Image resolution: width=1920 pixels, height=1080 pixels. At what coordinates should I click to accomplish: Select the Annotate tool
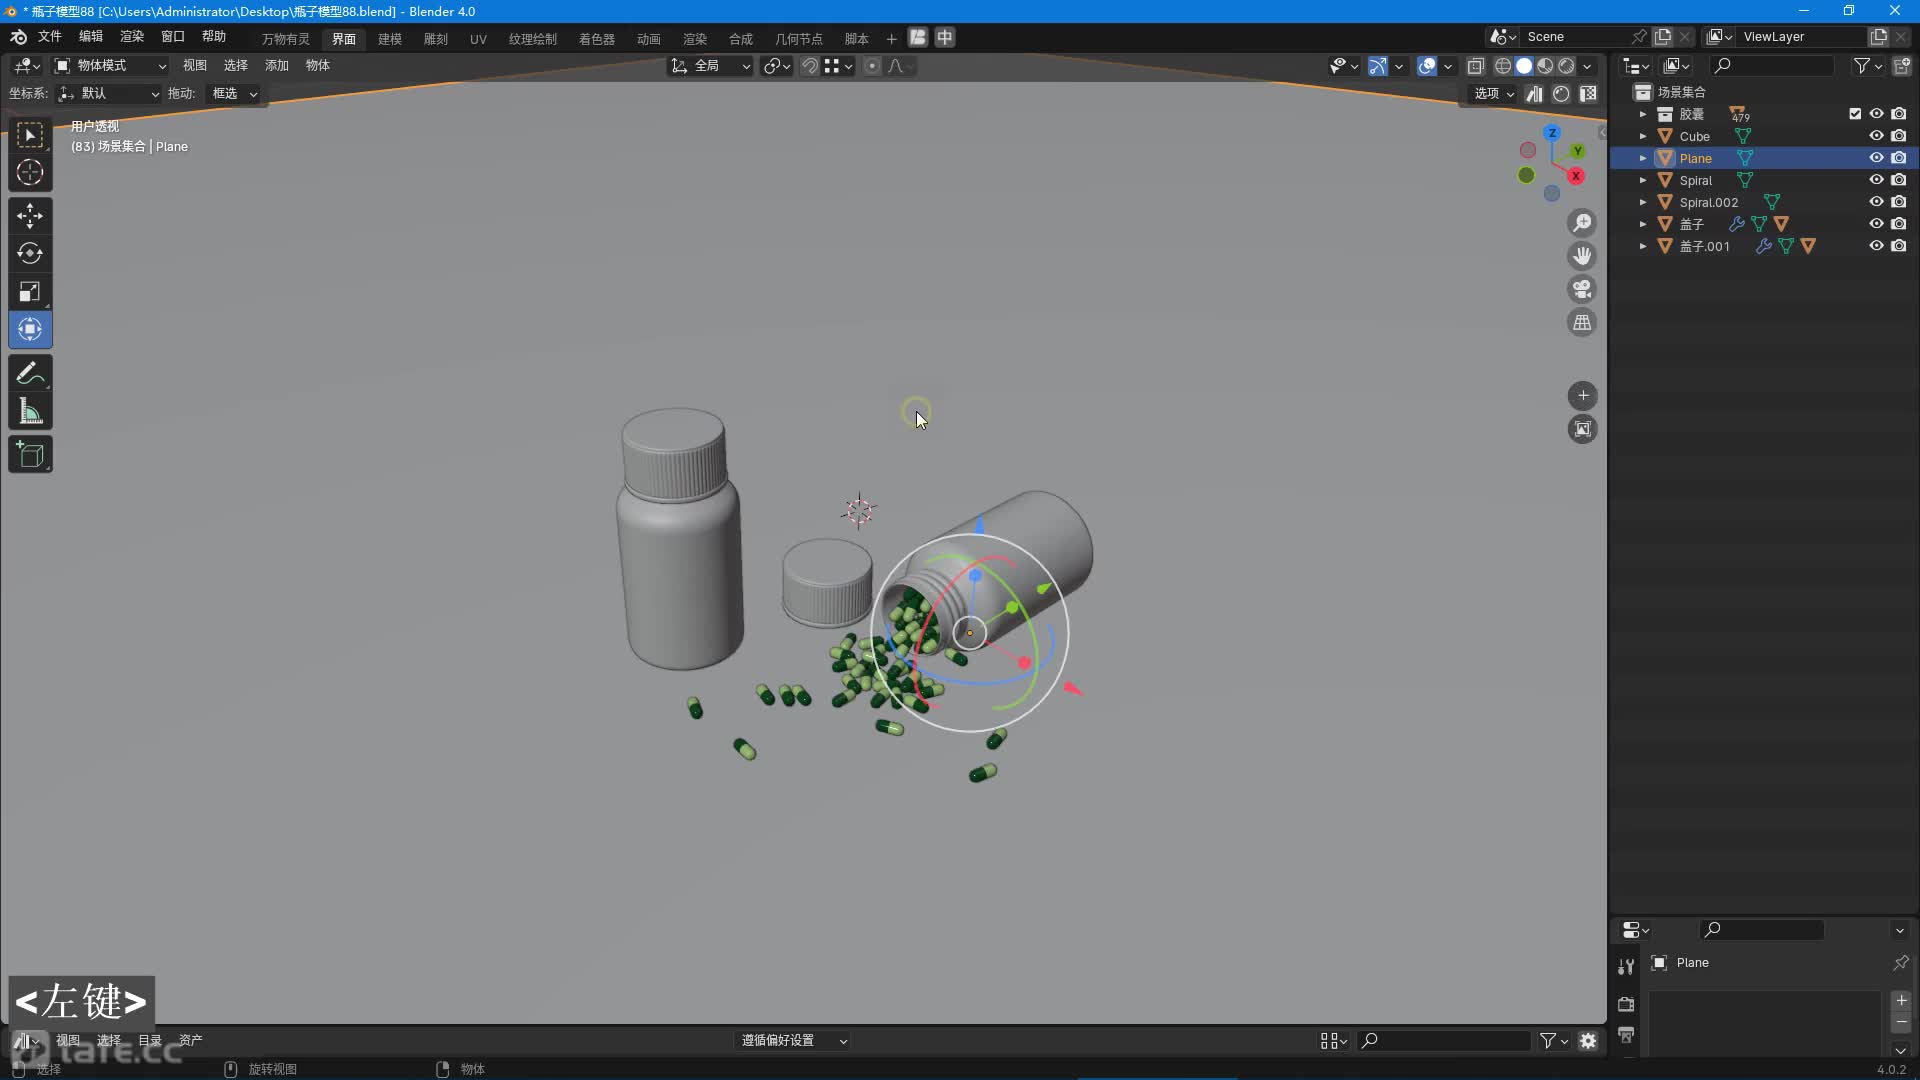[30, 373]
